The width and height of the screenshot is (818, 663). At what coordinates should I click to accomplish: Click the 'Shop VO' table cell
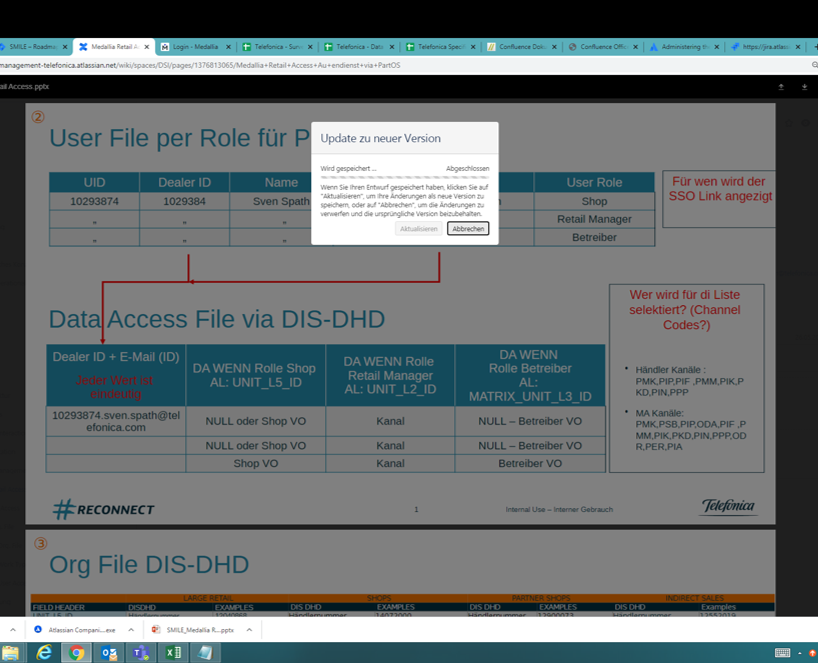click(256, 463)
